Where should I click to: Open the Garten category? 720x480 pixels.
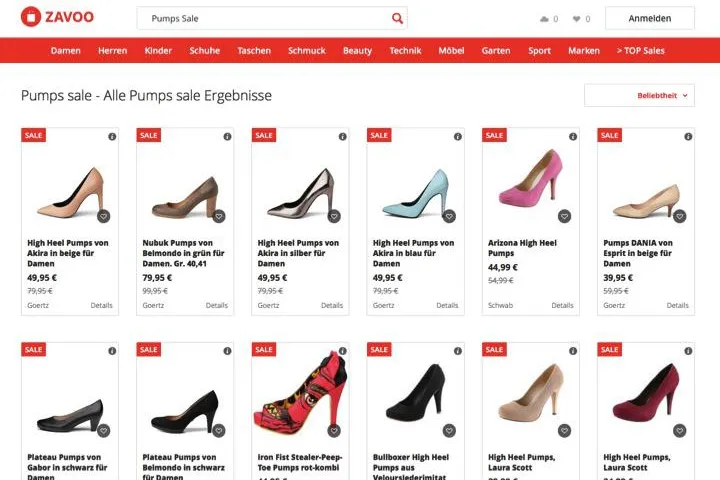496,51
